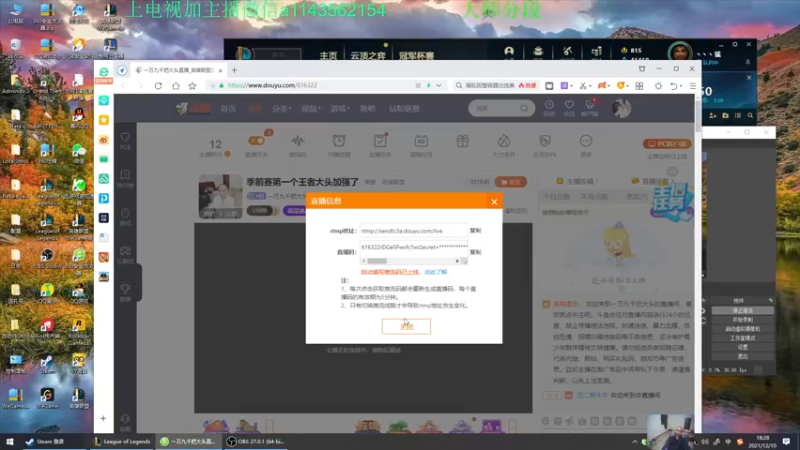Bookmark page with the star icon

[x=192, y=86]
